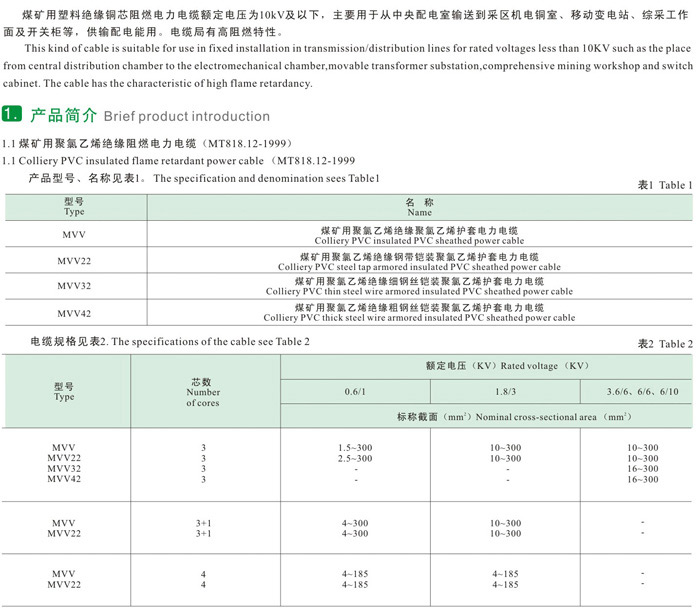Click the first "4~185" under 0.6/1 column

pyautogui.click(x=355, y=574)
